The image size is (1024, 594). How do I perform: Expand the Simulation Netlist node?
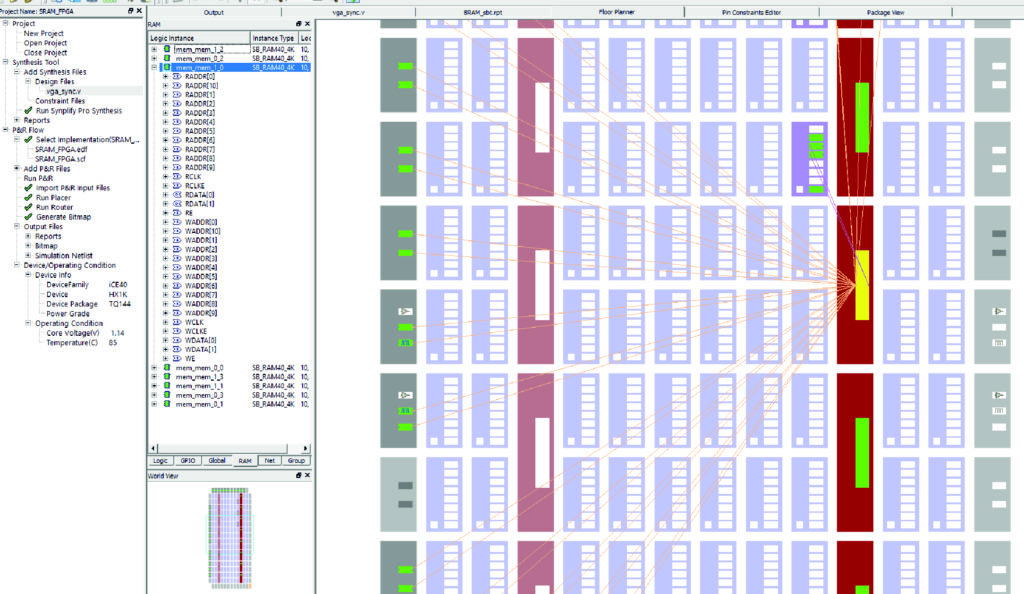(x=28, y=255)
